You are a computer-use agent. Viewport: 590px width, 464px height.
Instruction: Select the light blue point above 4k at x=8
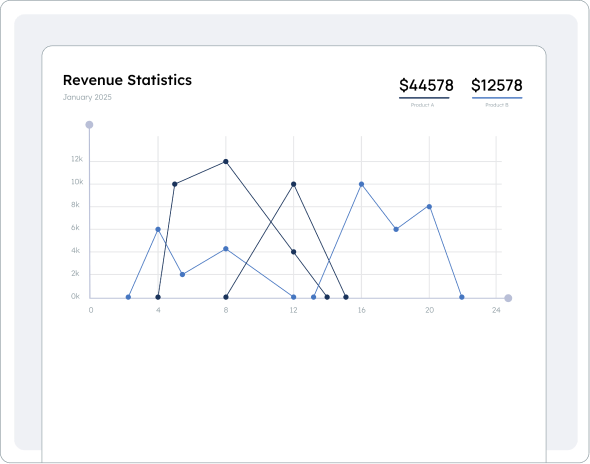pyautogui.click(x=226, y=249)
